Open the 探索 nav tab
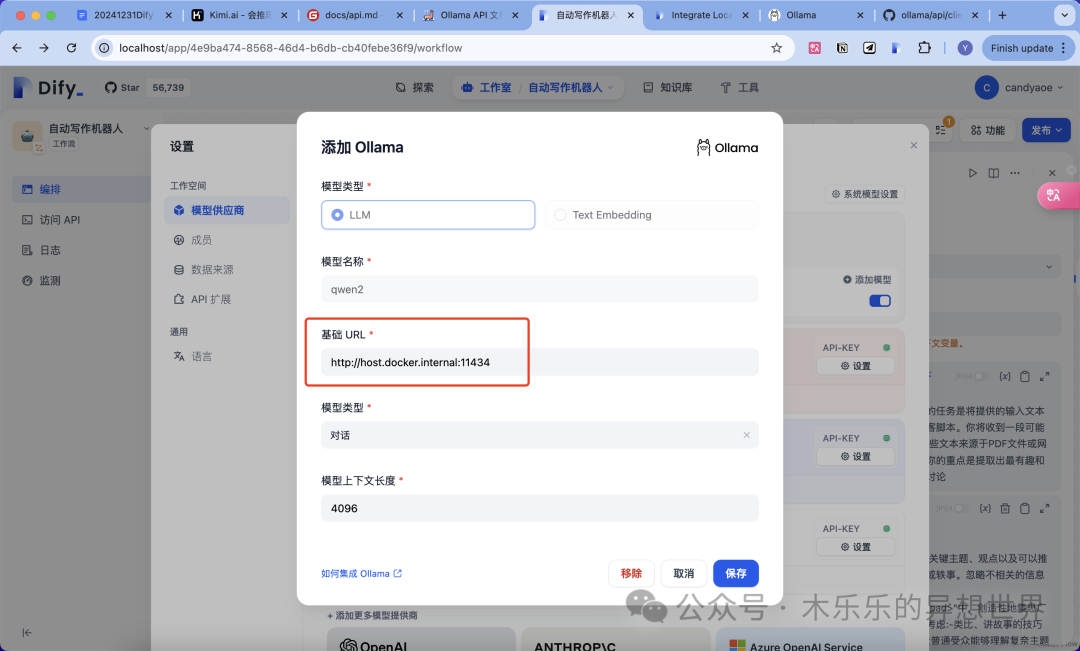The width and height of the screenshot is (1080, 651). (x=415, y=87)
